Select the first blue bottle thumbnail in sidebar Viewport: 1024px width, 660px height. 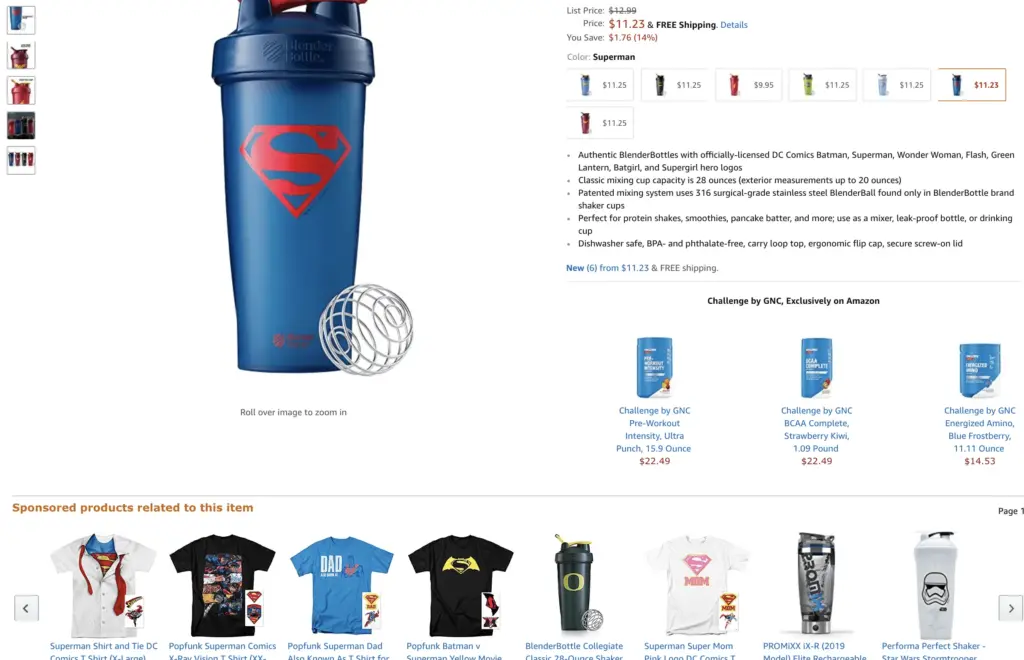pyautogui.click(x=21, y=20)
